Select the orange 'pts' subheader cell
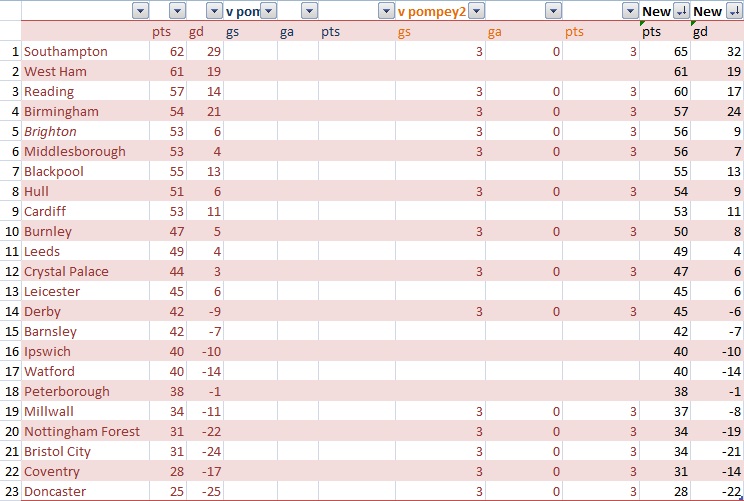744x501 pixels. [601, 31]
